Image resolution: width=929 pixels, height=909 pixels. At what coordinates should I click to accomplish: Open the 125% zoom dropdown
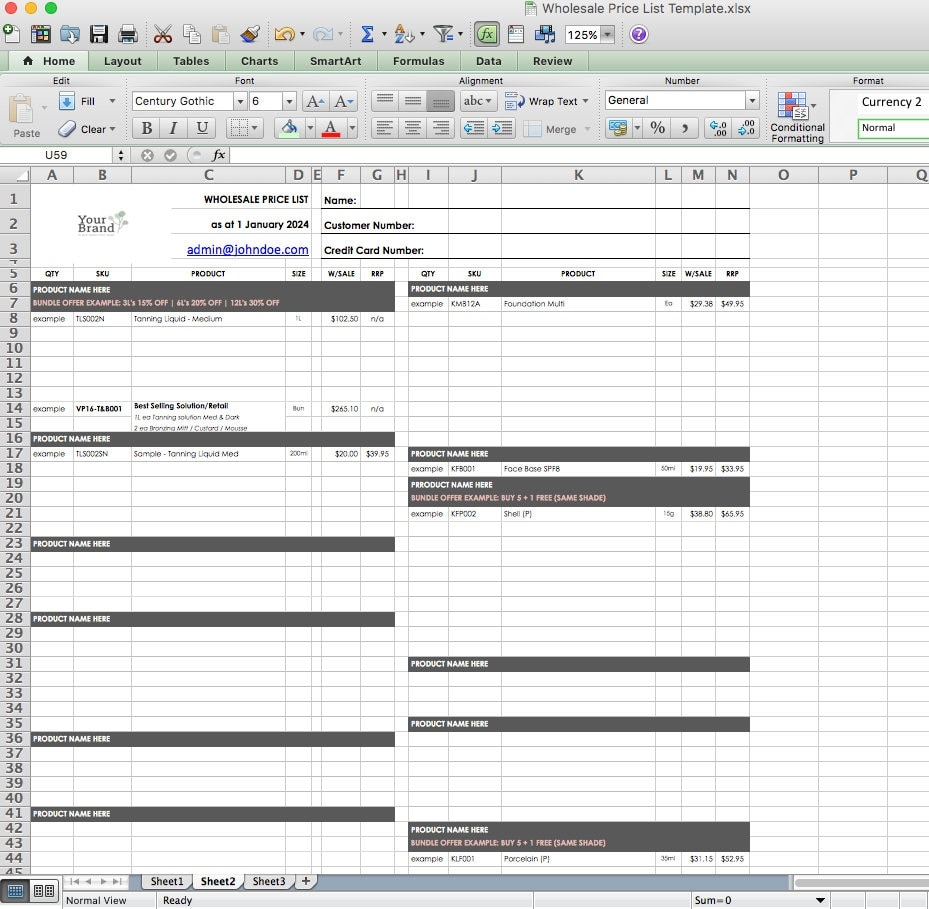(606, 35)
